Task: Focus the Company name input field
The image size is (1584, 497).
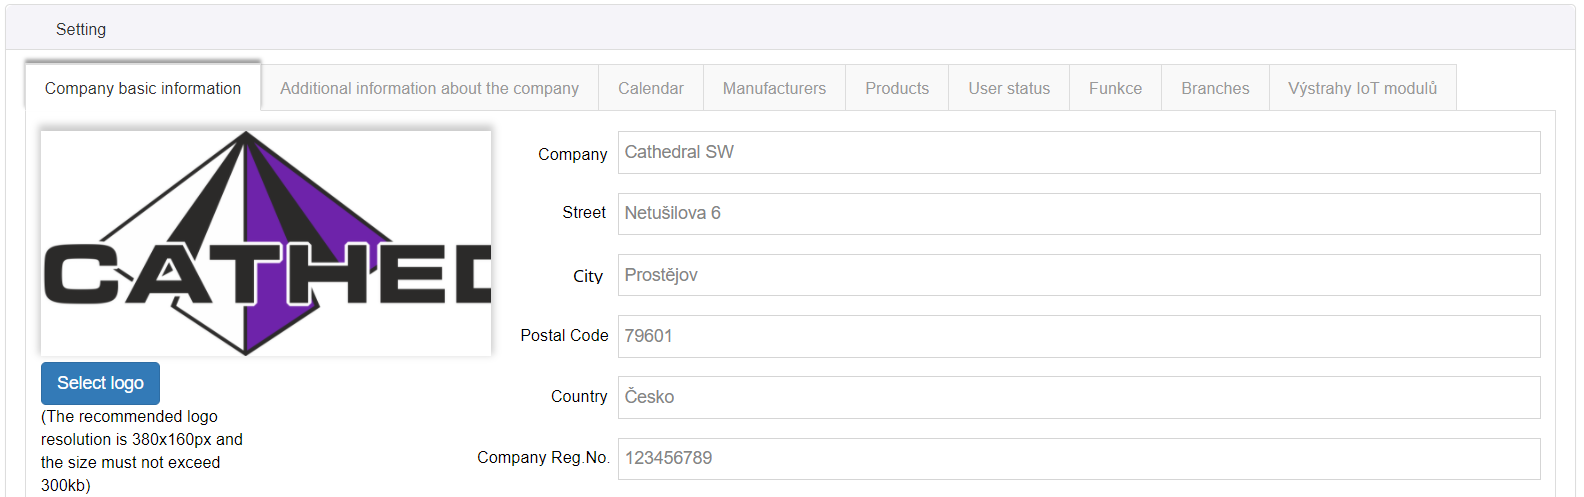Action: click(1079, 152)
